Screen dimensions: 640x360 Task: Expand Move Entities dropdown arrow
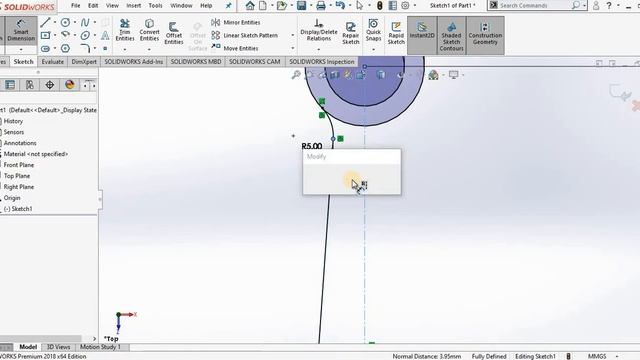[293, 48]
